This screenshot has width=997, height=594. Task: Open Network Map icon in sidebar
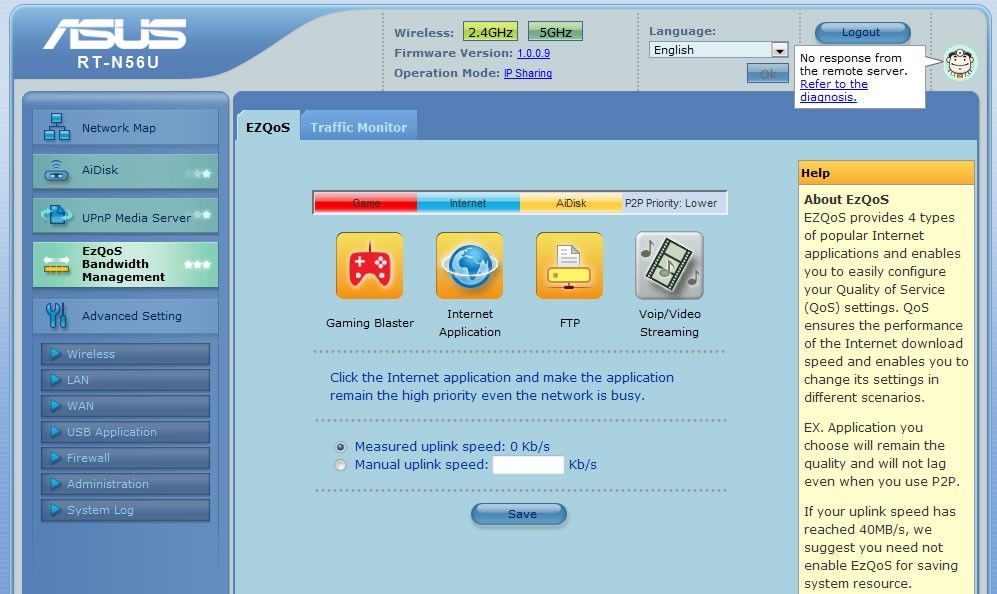[x=57, y=127]
